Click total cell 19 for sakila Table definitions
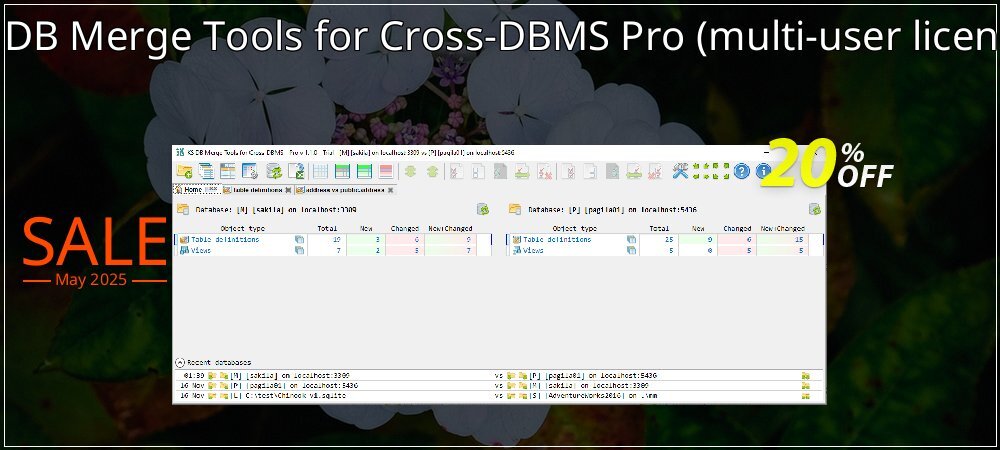Viewport: 1000px width, 450px height. click(x=327, y=240)
